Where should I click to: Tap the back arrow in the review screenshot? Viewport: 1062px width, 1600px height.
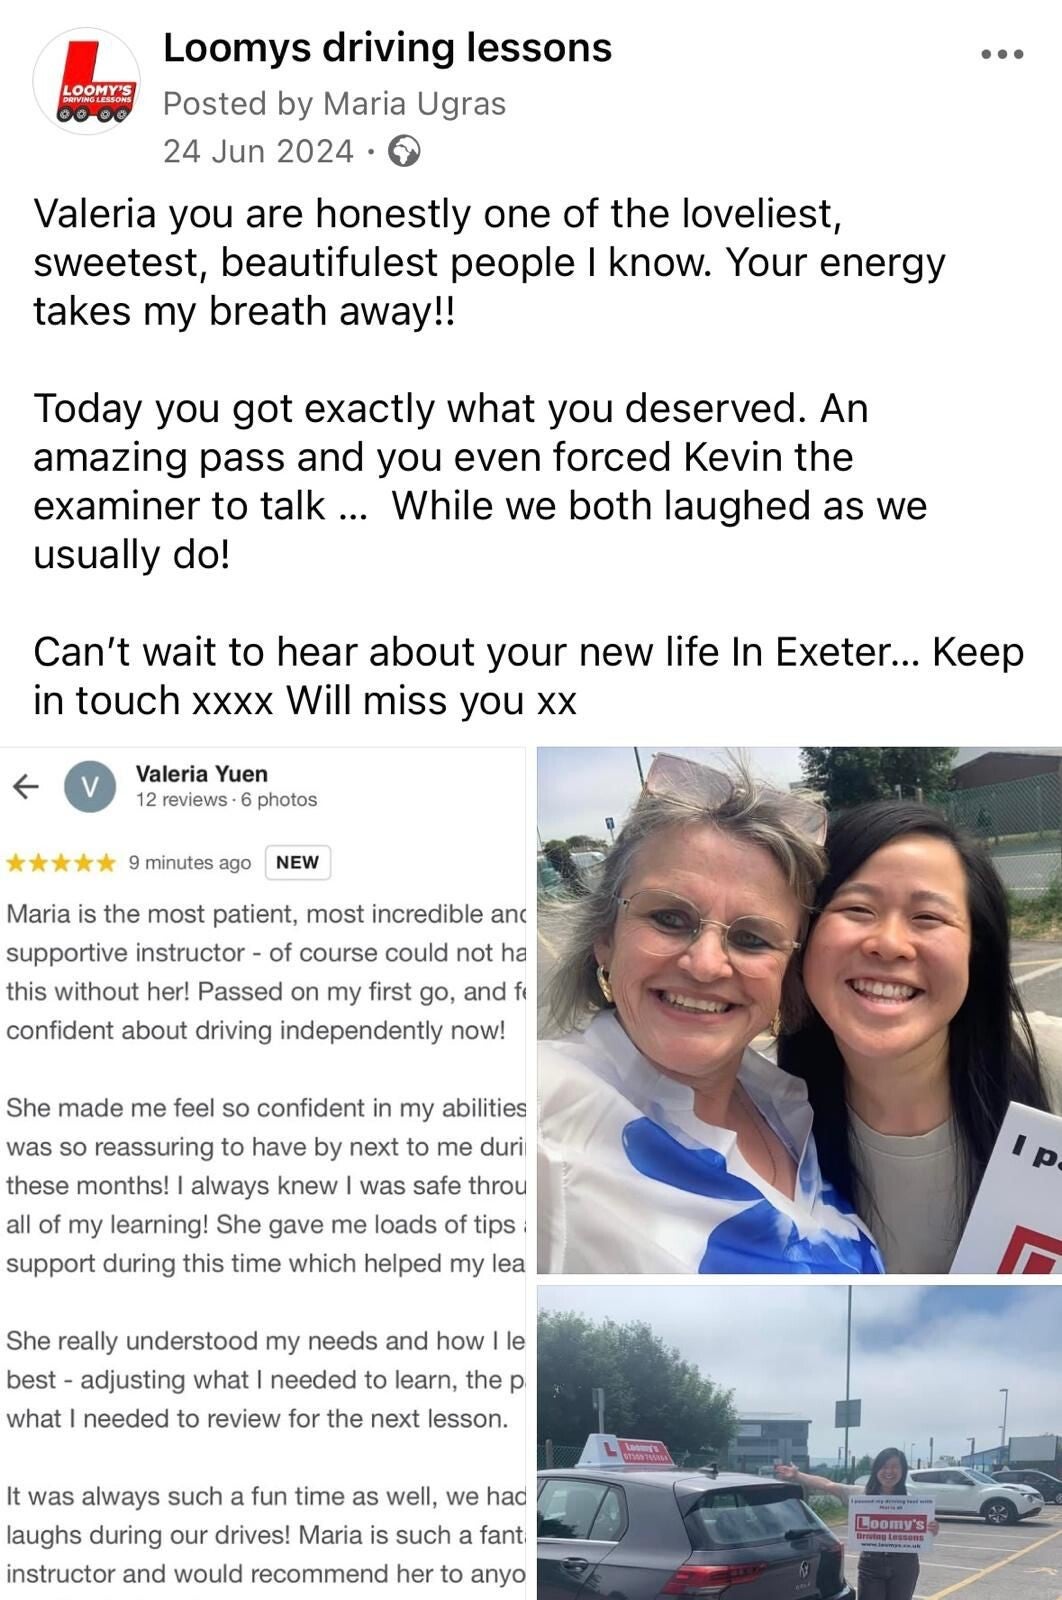pos(26,787)
